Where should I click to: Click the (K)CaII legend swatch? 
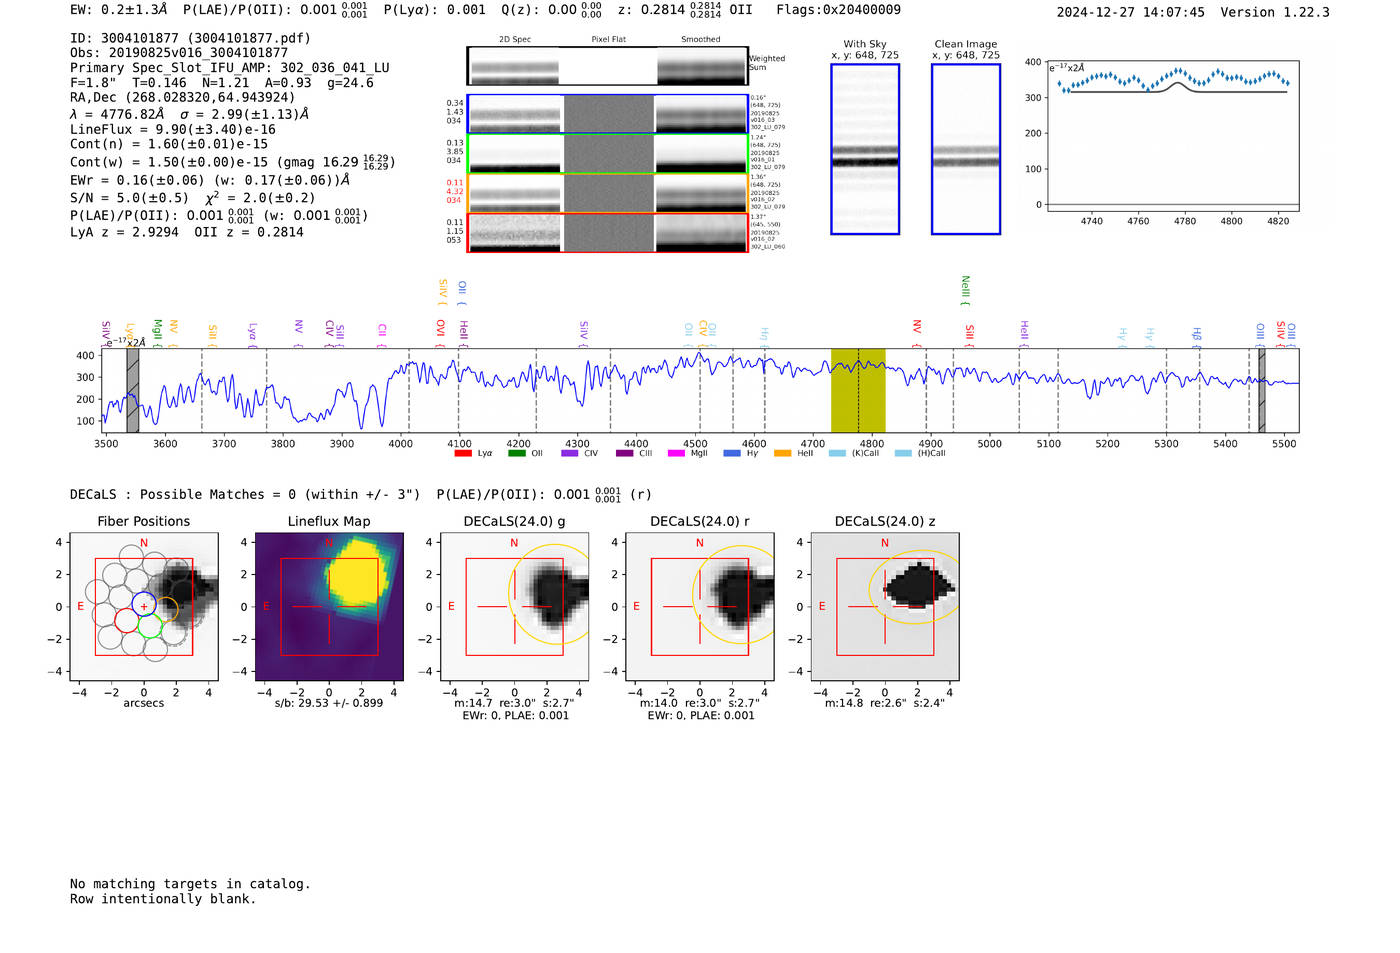coord(837,453)
